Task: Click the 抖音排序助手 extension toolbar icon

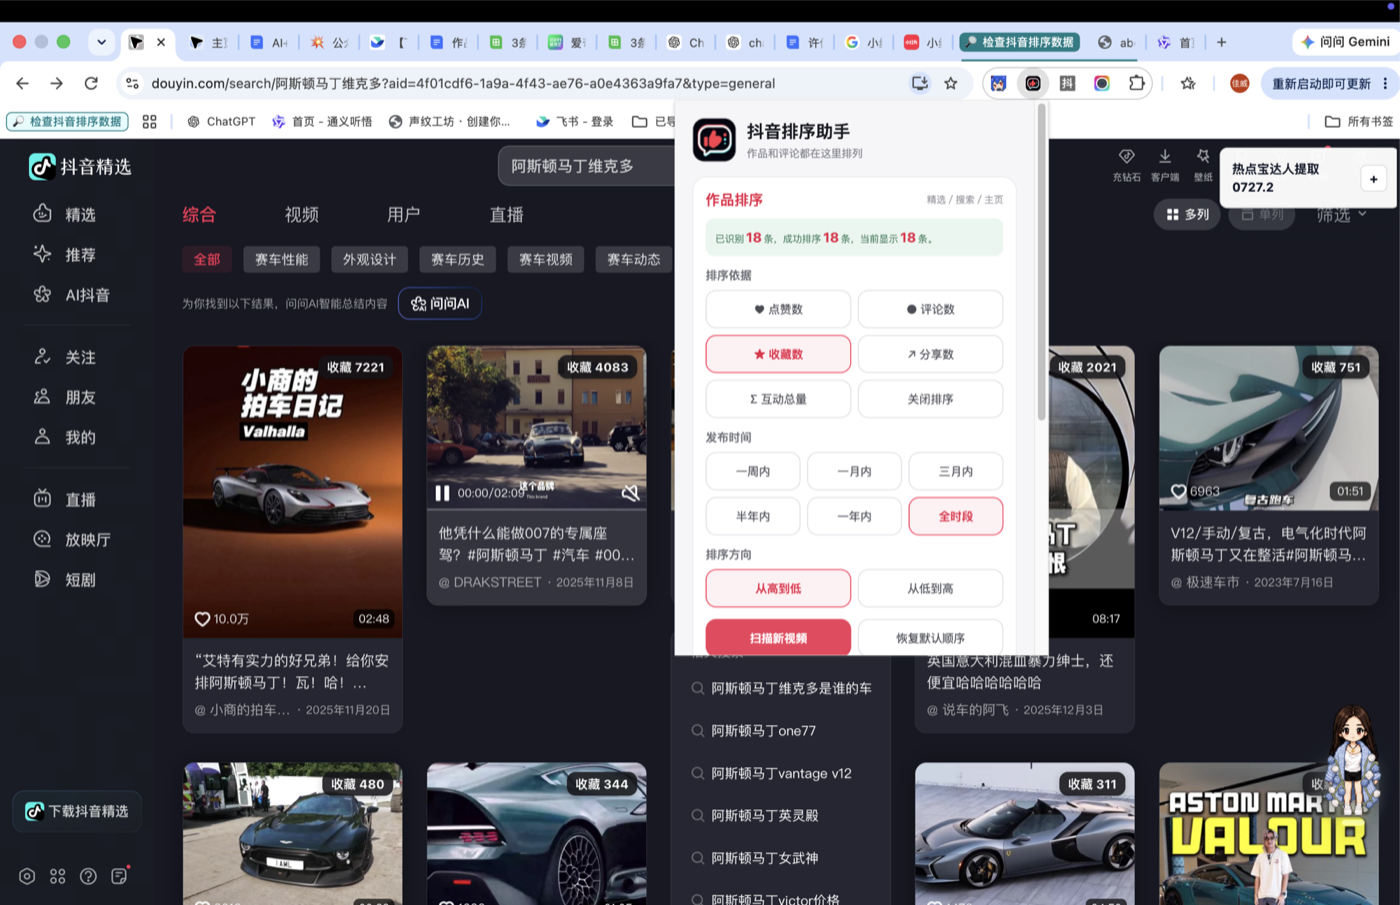Action: 1033,83
